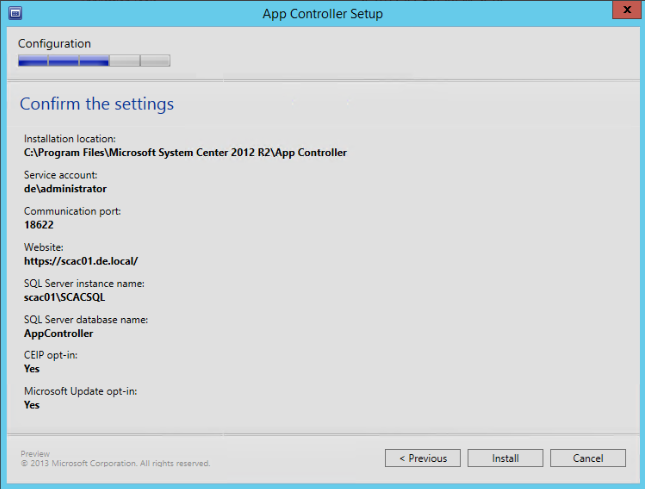Click the third filled progress bar segment
Screen dimensions: 645x489
click(x=94, y=61)
